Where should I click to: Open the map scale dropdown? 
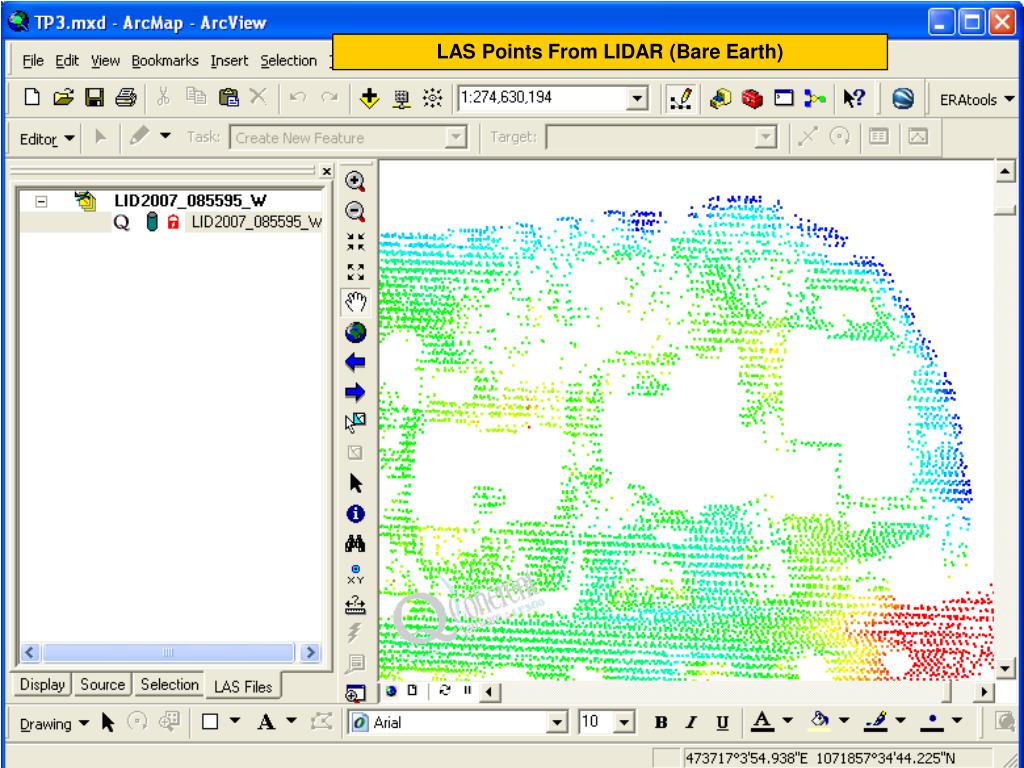click(x=638, y=99)
